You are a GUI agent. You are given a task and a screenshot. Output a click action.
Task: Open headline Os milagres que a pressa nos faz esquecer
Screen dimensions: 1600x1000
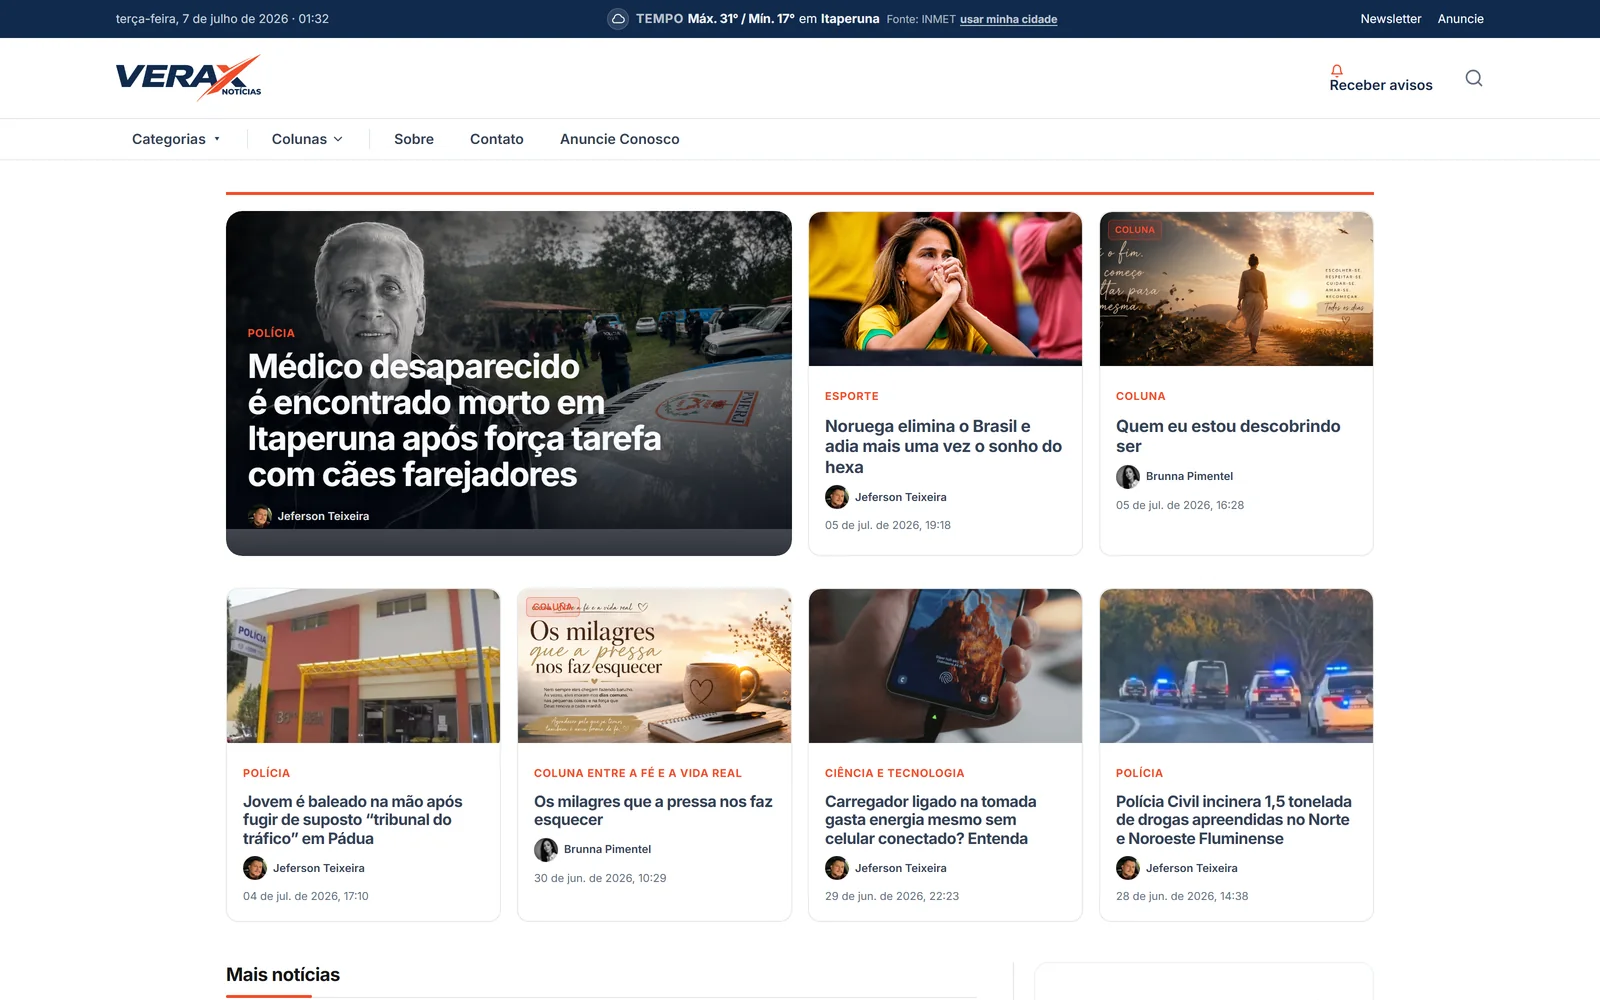click(653, 810)
